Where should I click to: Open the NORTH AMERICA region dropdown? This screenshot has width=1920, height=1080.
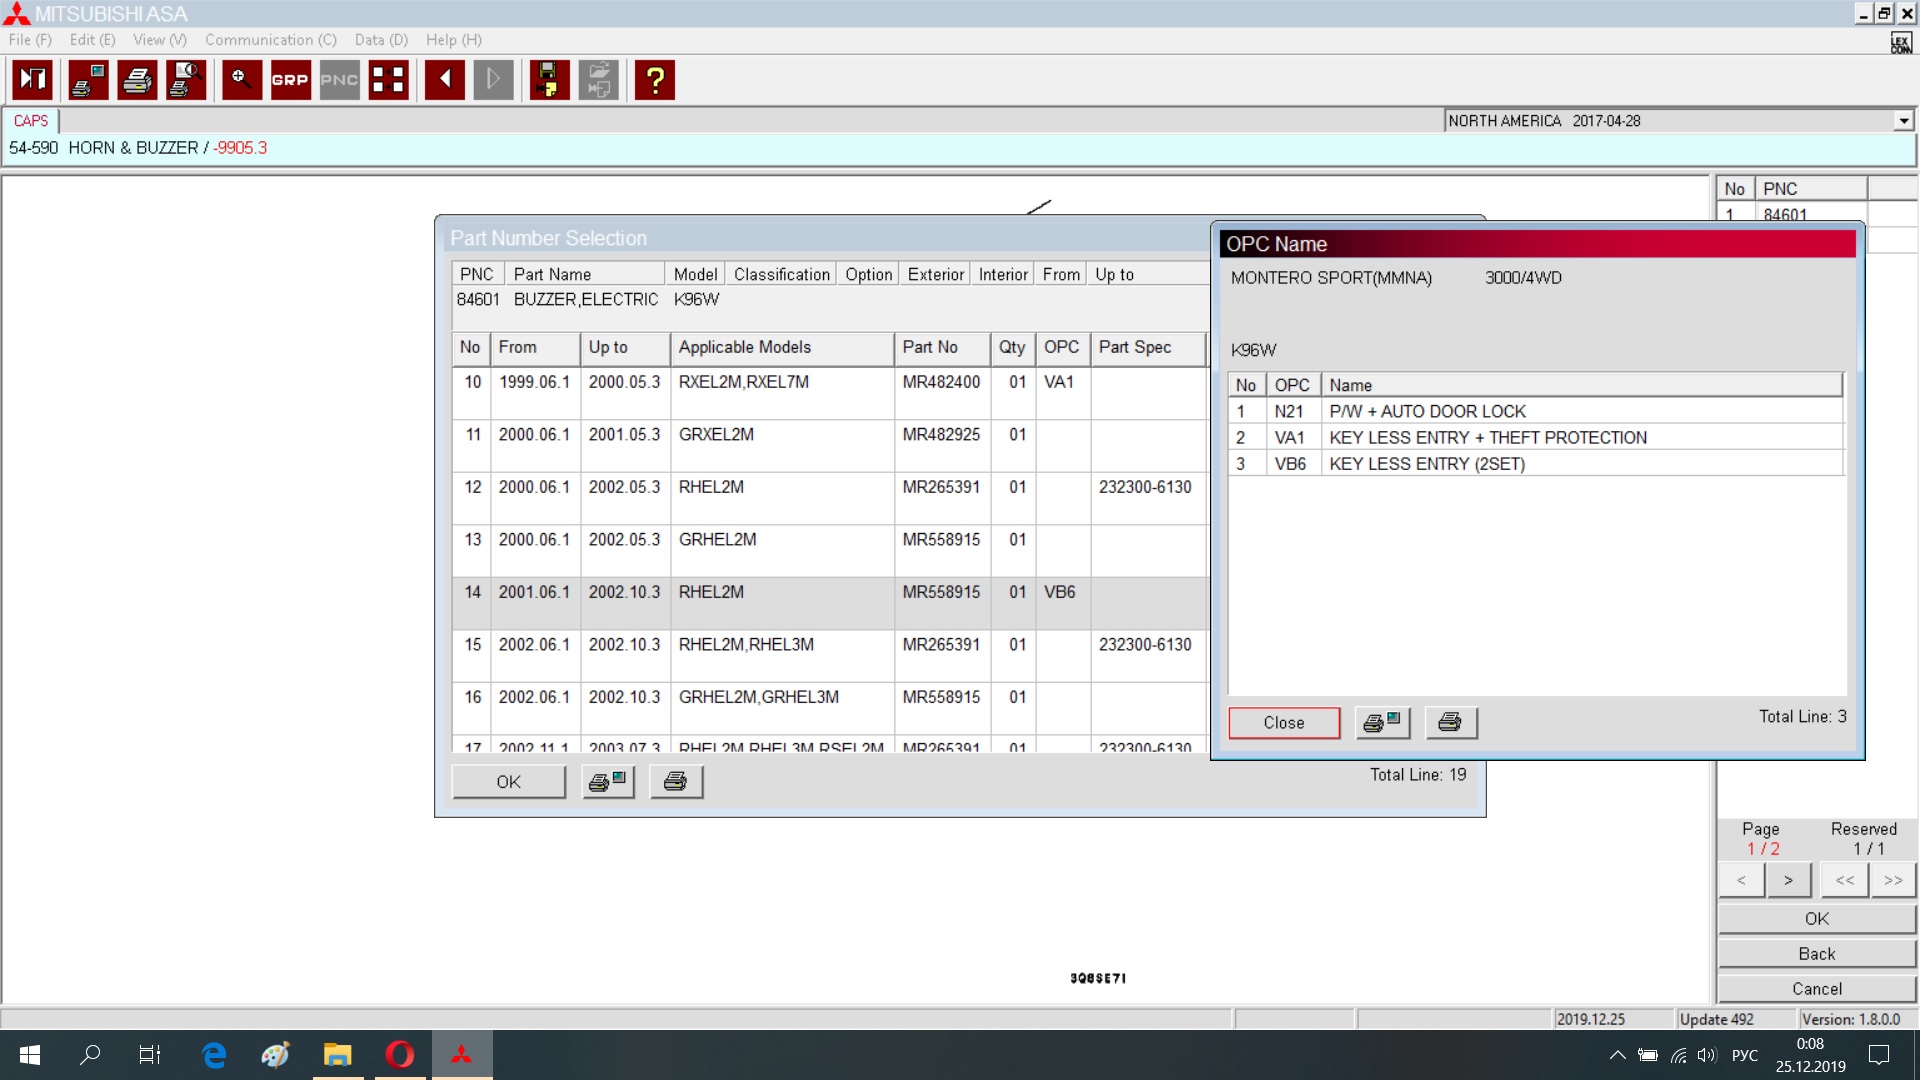(1903, 121)
